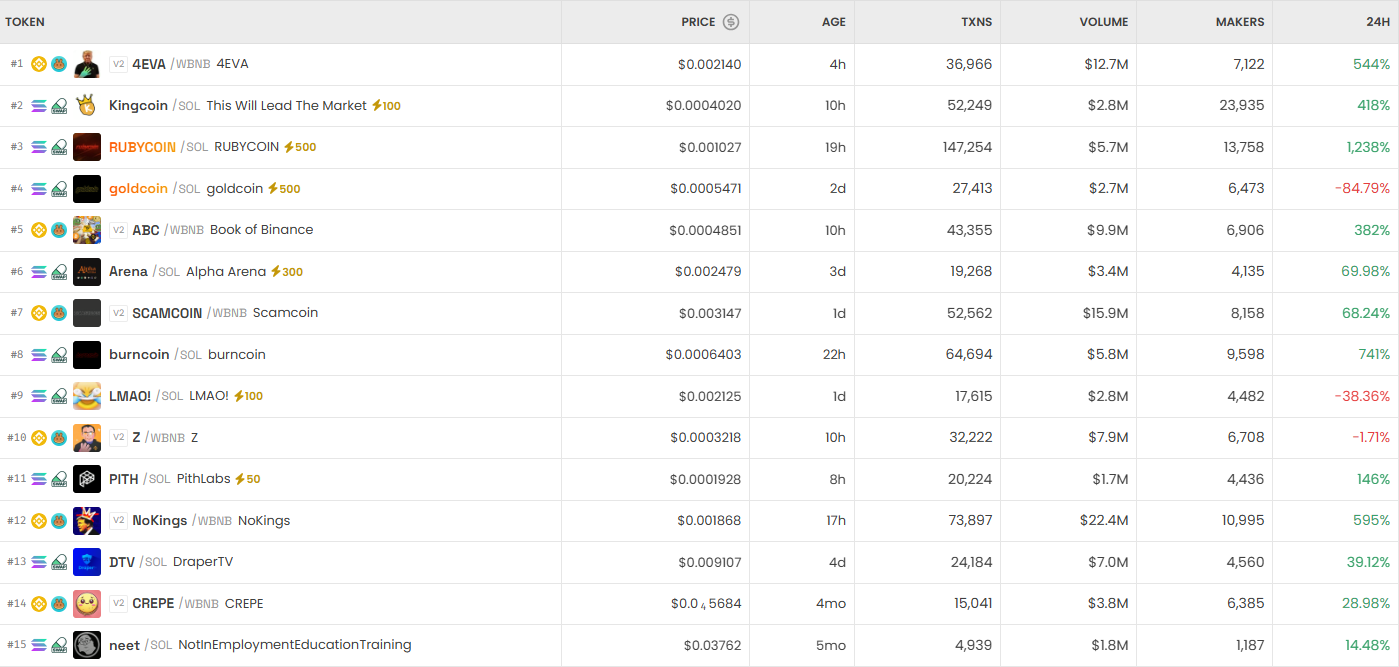Click the Raydium DEX icon on the burncoin row
Viewport: 1399px width, 667px height.
click(57, 354)
